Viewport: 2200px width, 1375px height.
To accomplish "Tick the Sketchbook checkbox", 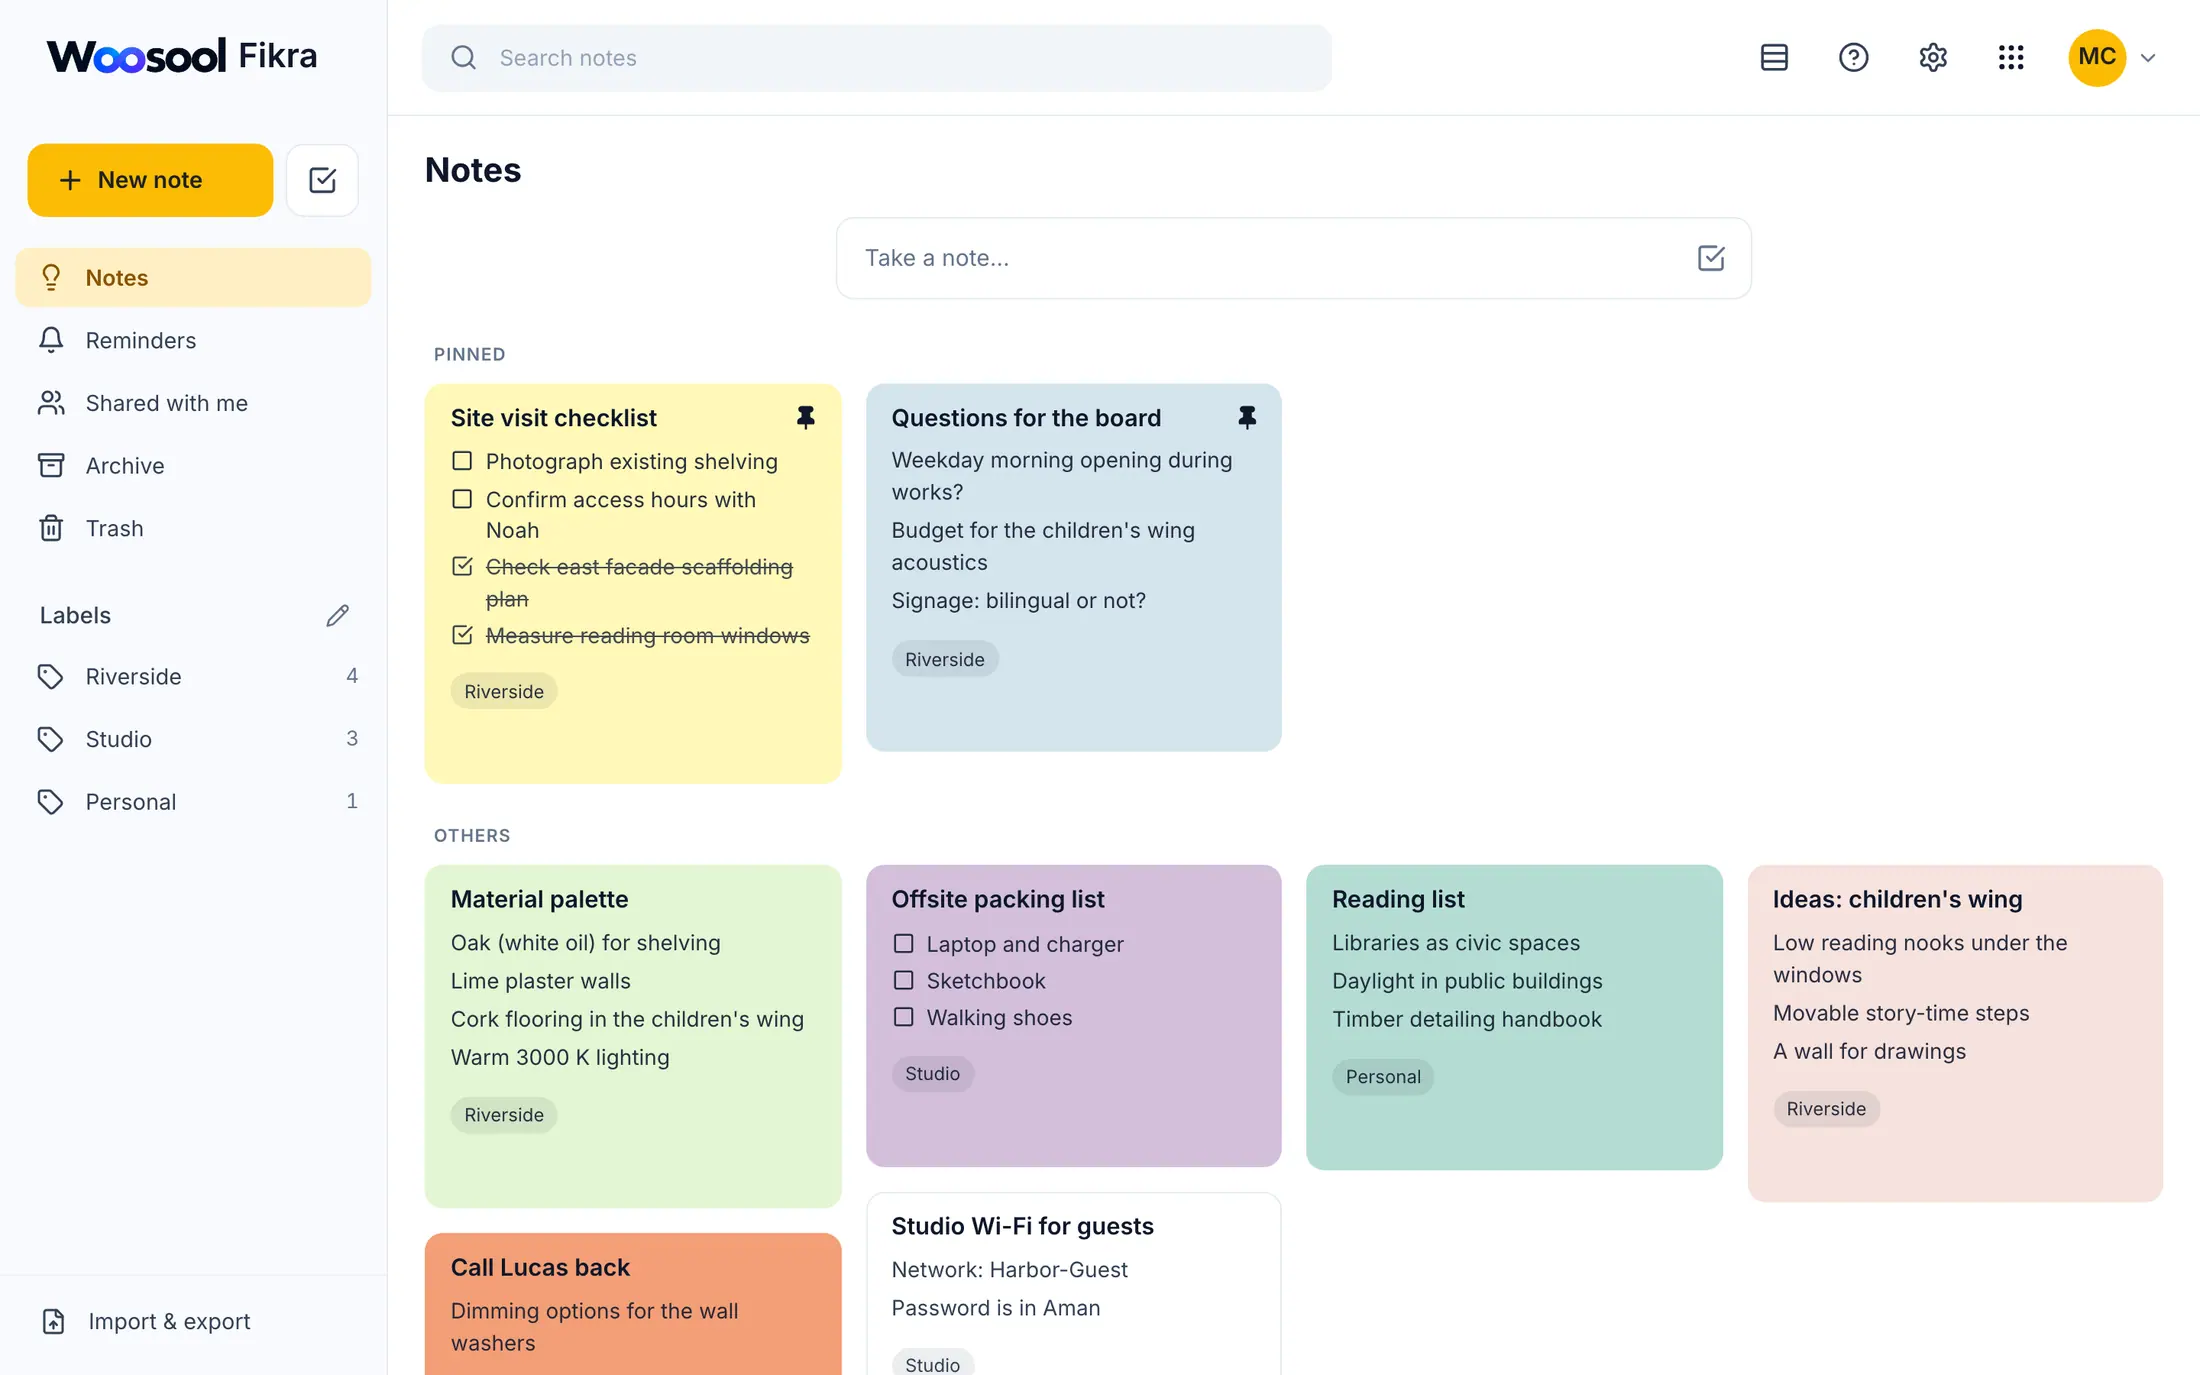I will click(903, 980).
